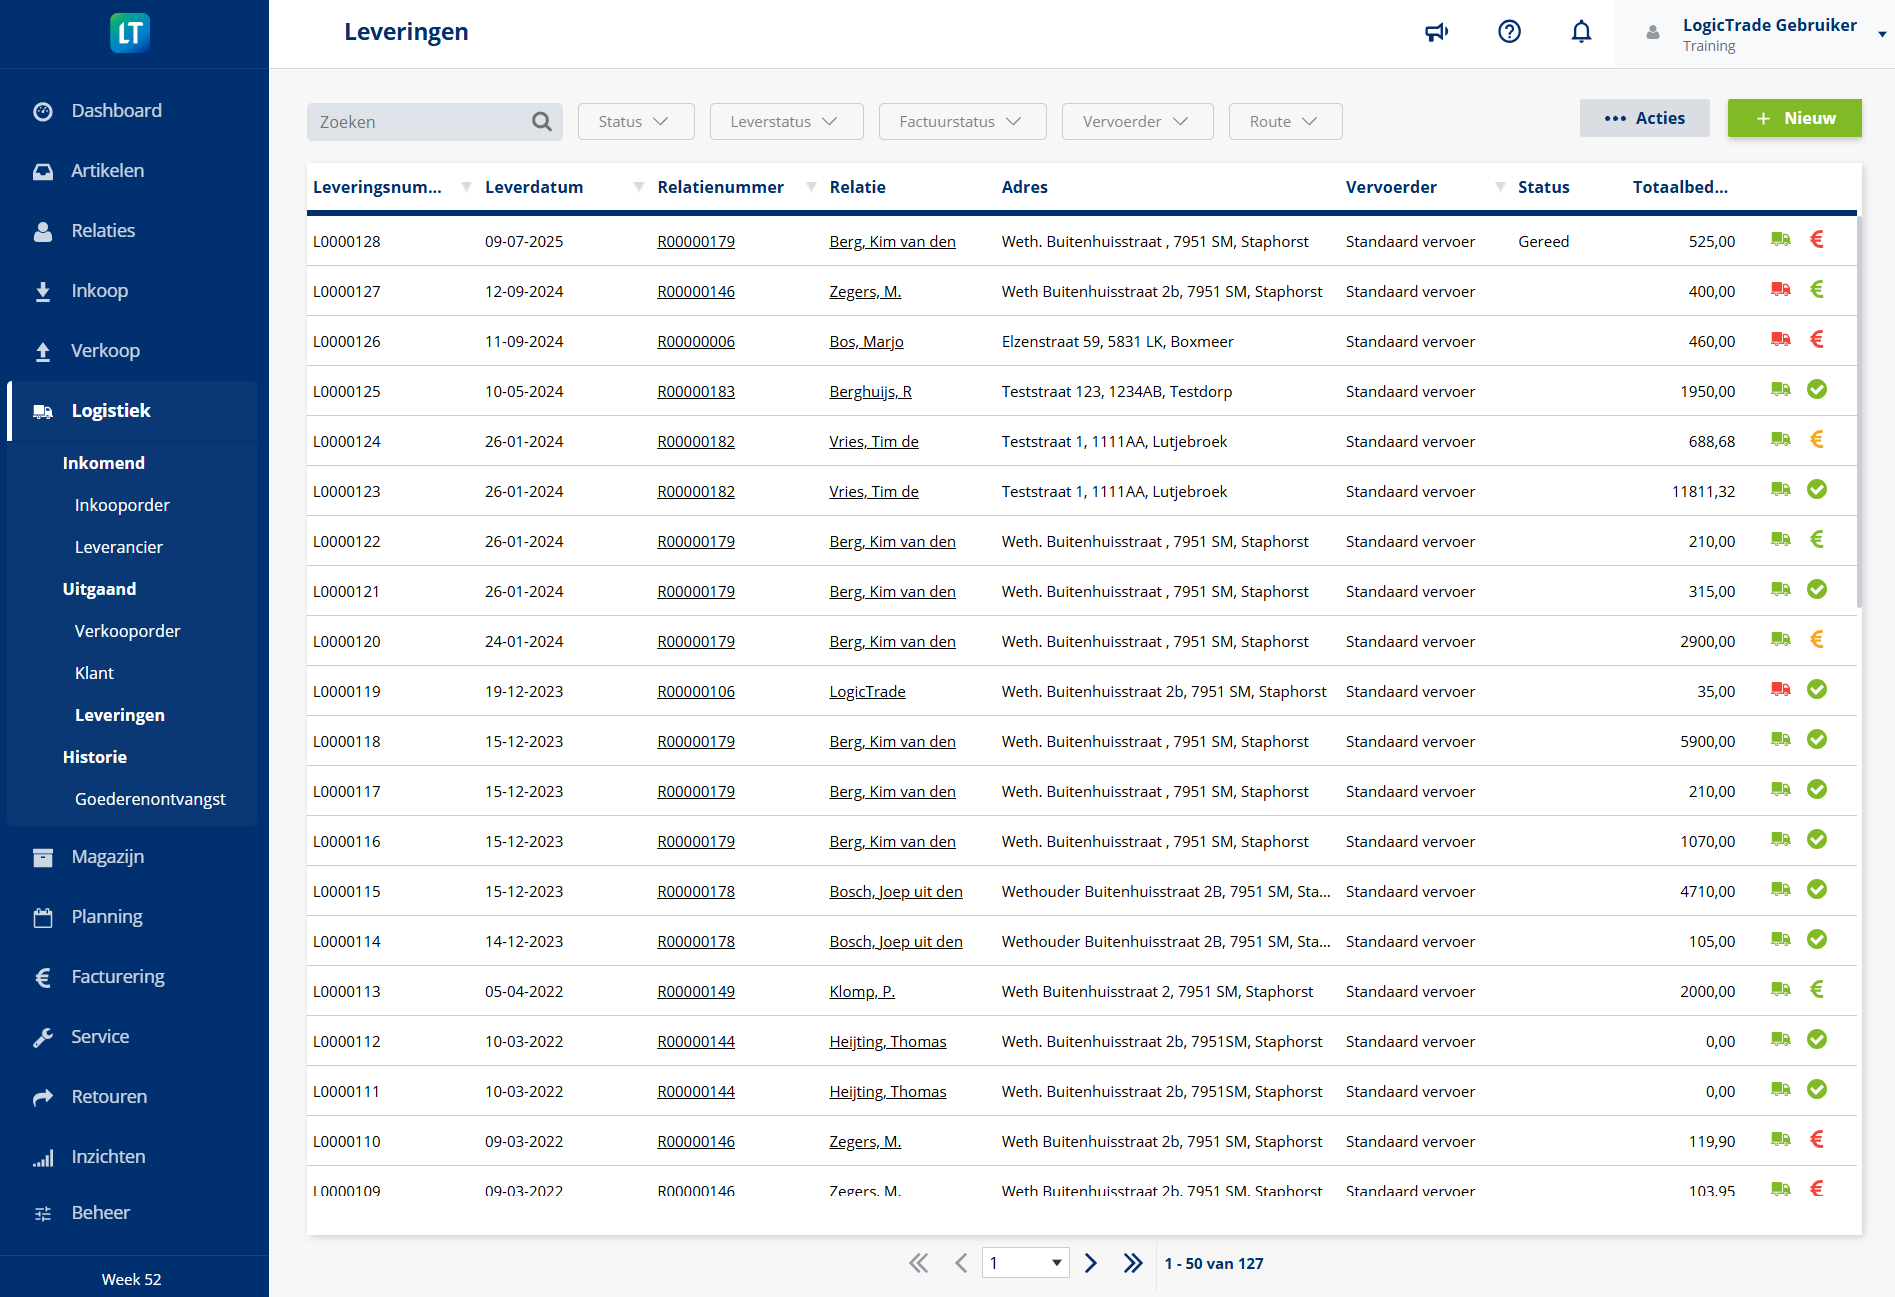
Task: Open the Vervoerder filter dropdown
Action: point(1137,121)
